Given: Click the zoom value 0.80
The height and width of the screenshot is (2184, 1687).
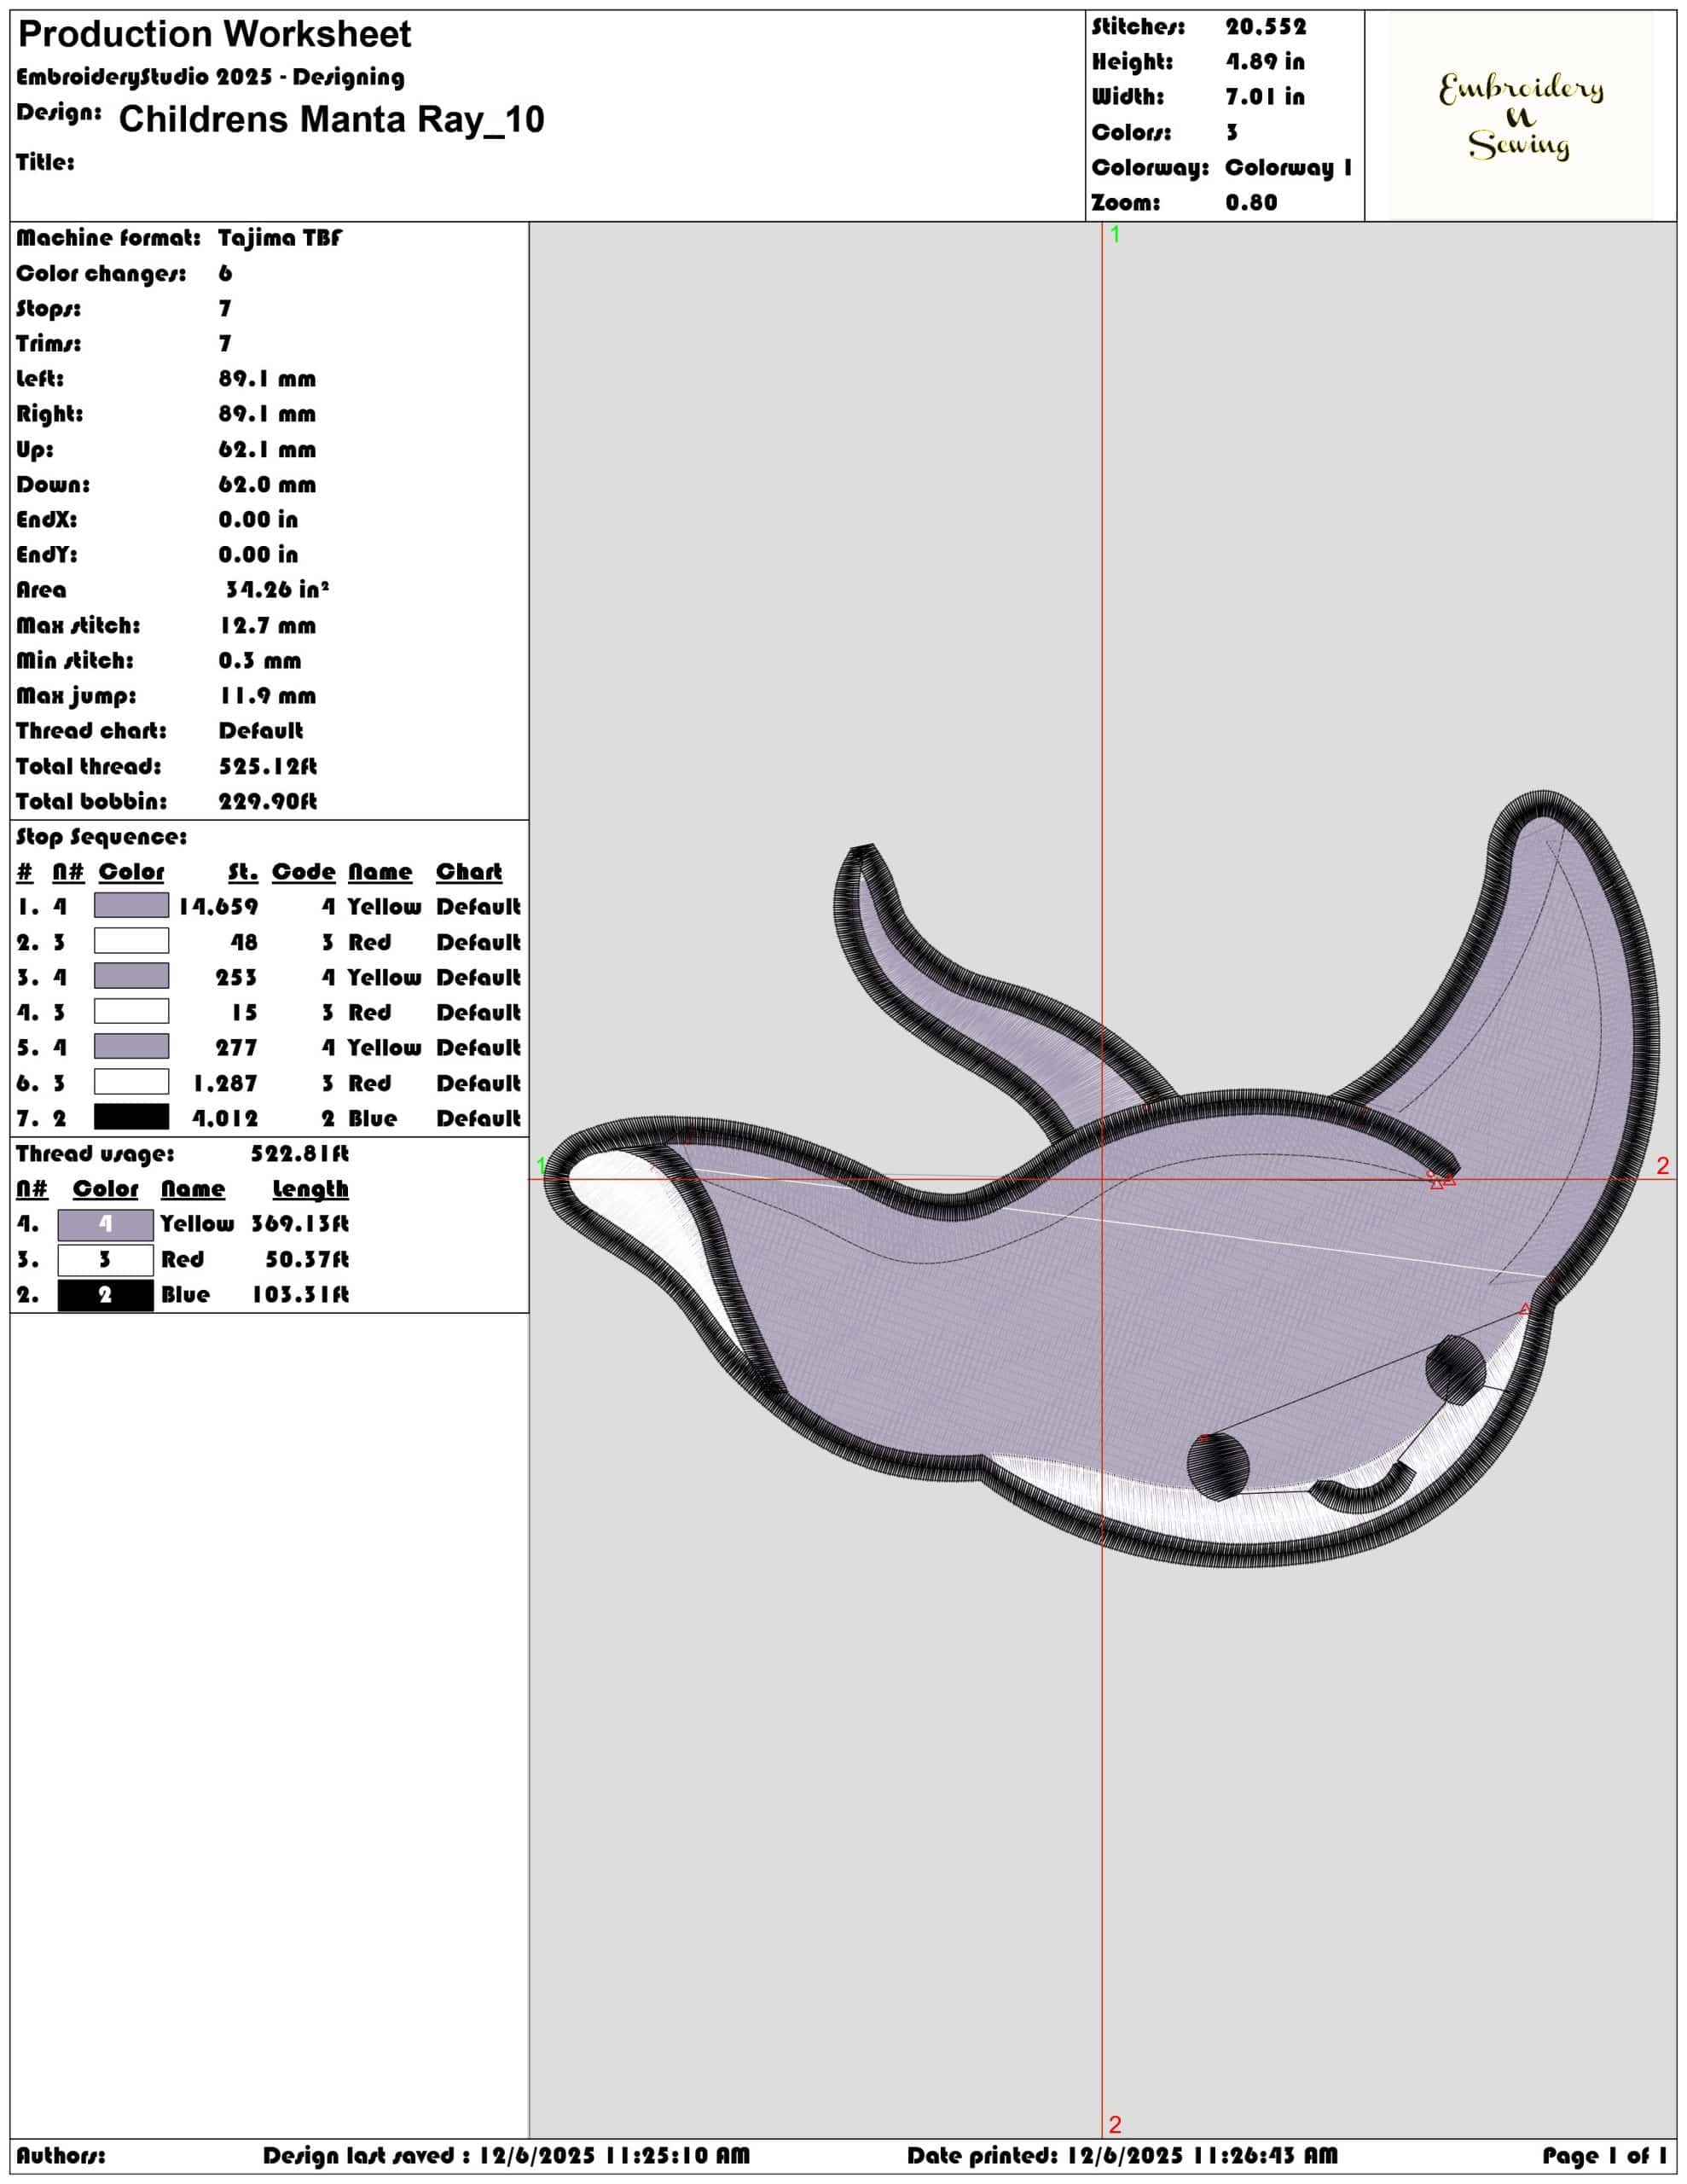Looking at the screenshot, I should pyautogui.click(x=1251, y=202).
